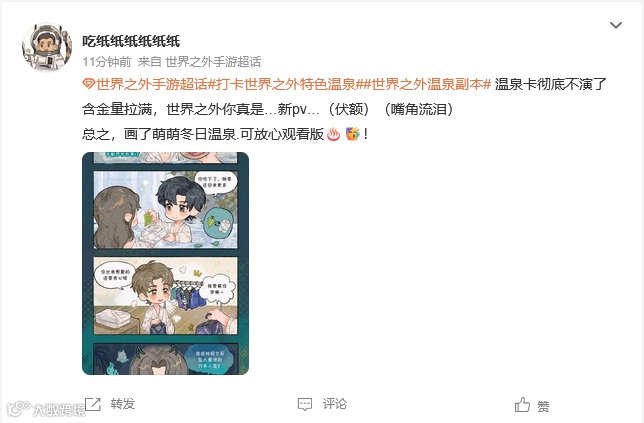Viewport: 644px width, 423px height.
Task: Click the thumbs-up like icon
Action: pos(522,405)
